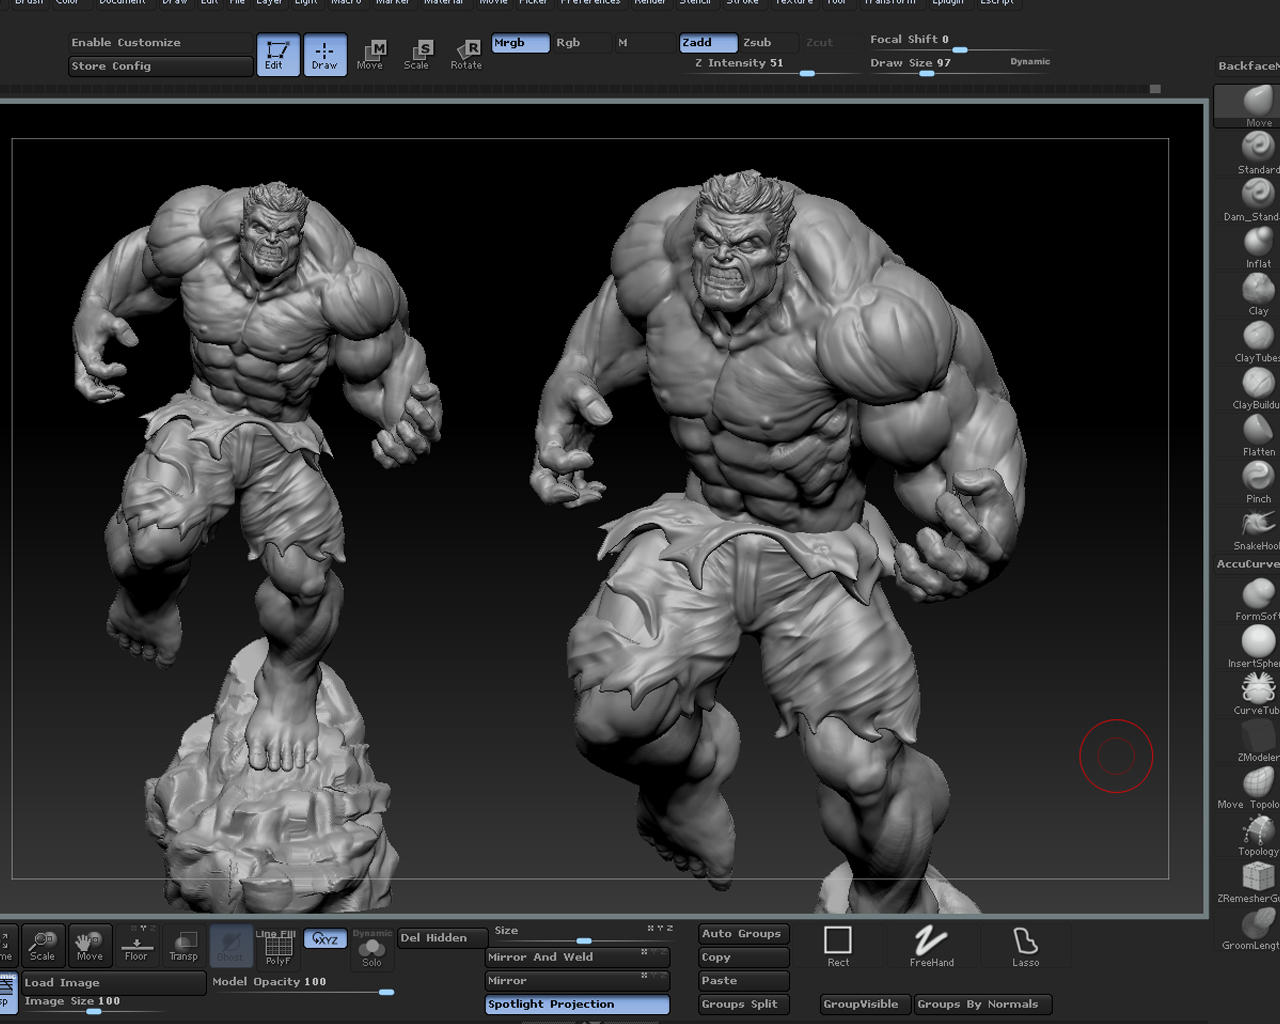Pick the Clay brush

(x=1257, y=294)
